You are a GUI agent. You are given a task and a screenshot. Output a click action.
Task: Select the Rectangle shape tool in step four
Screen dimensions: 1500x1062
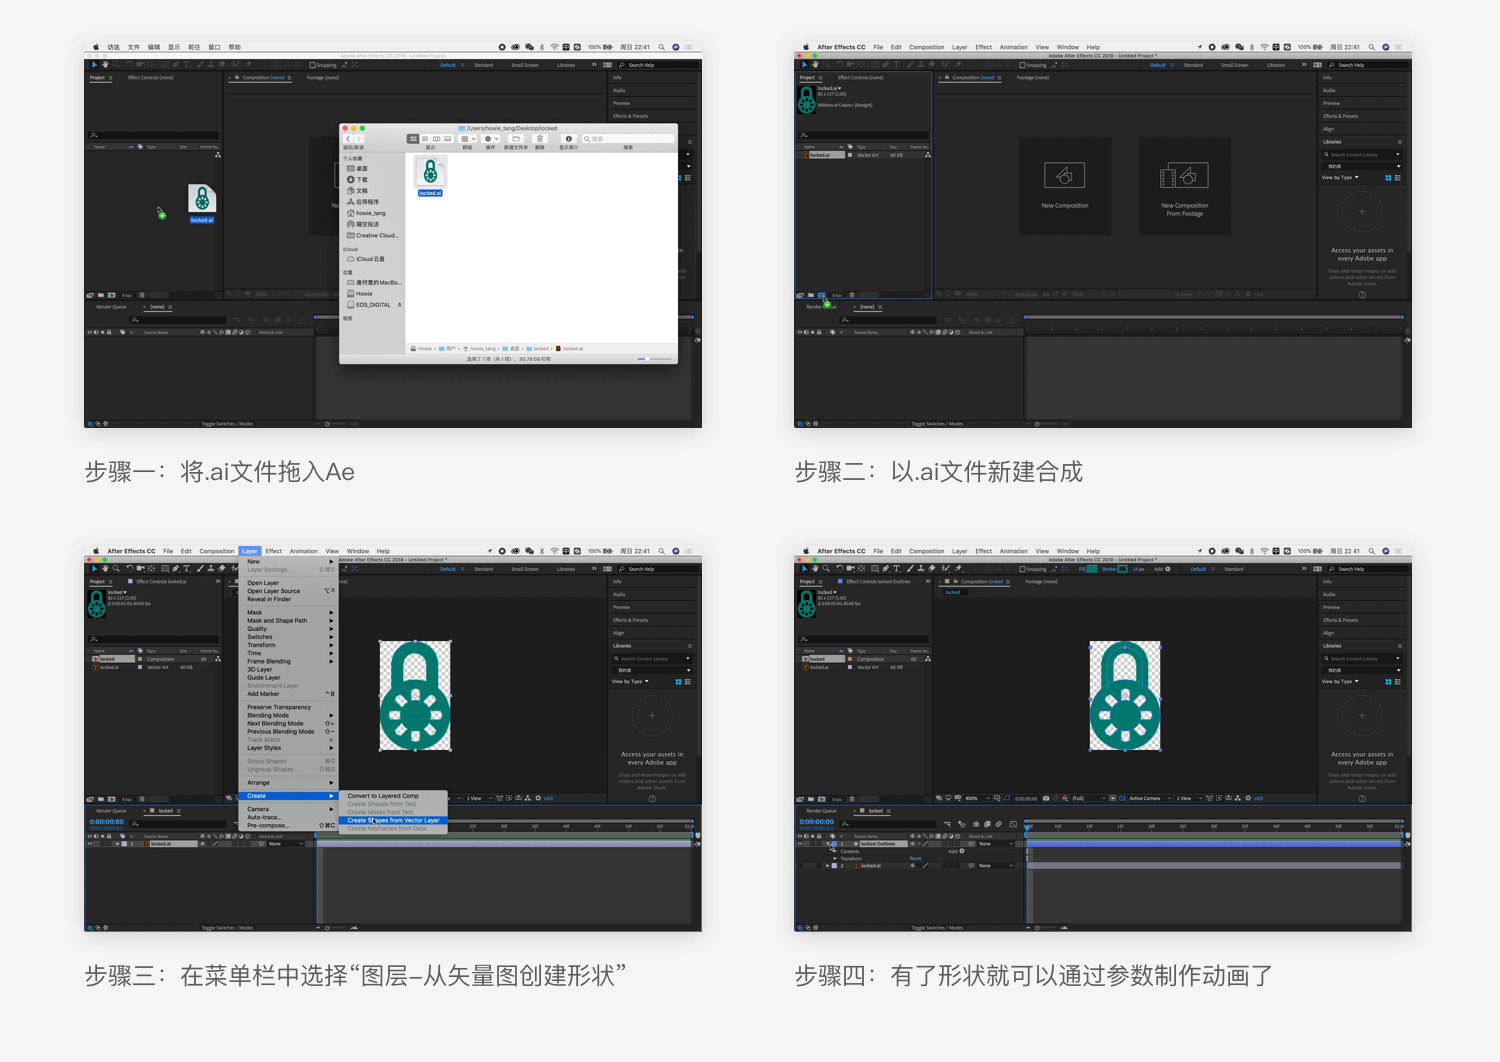[875, 569]
